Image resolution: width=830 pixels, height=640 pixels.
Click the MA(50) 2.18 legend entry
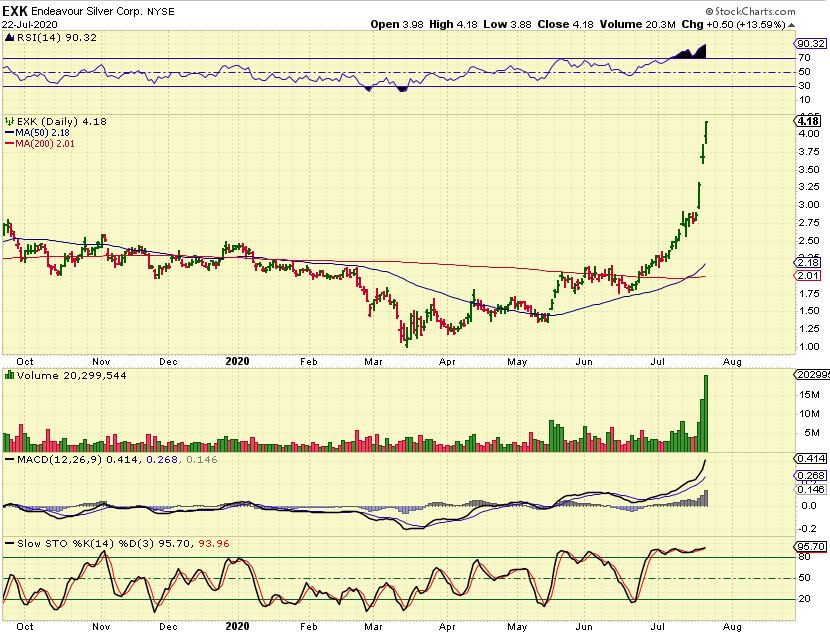click(x=42, y=133)
